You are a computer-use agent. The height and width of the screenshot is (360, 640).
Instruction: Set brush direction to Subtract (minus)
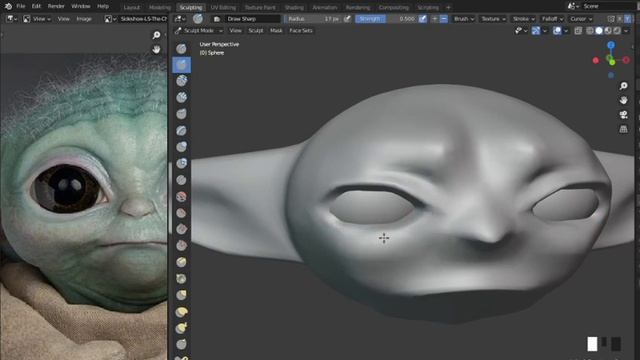(x=444, y=19)
